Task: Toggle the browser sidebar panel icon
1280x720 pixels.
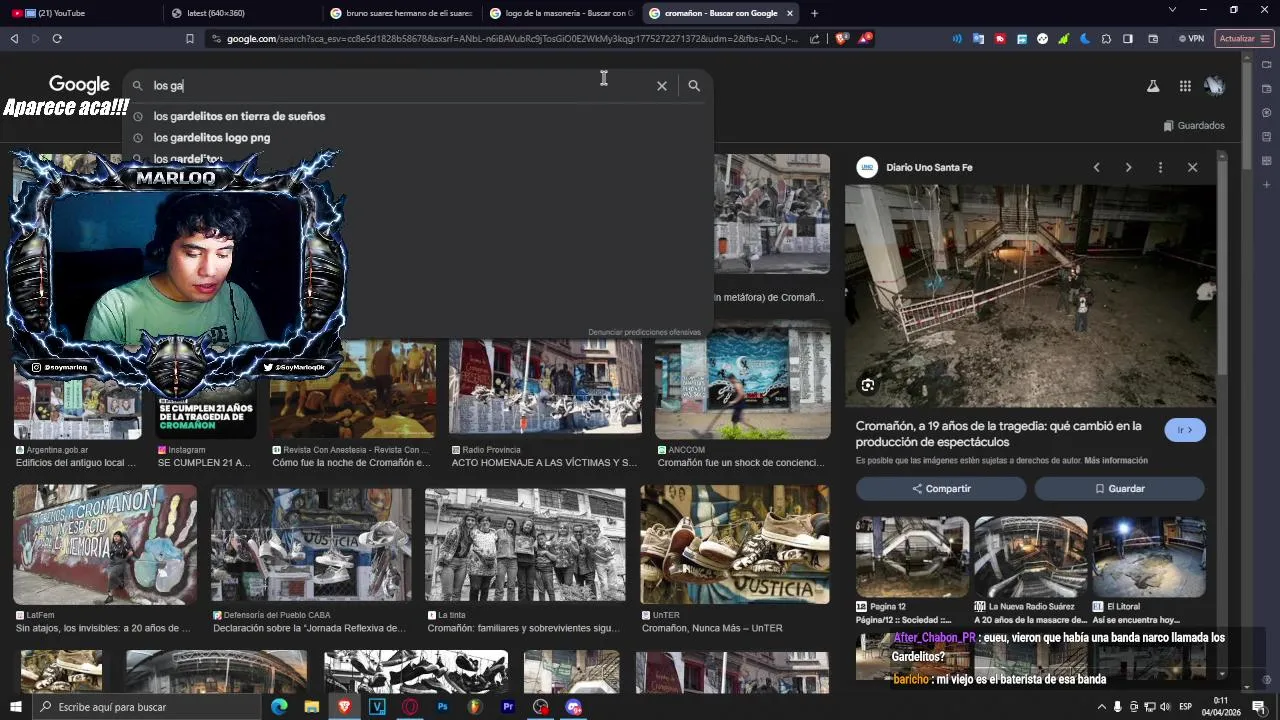Action: pyautogui.click(x=1128, y=39)
